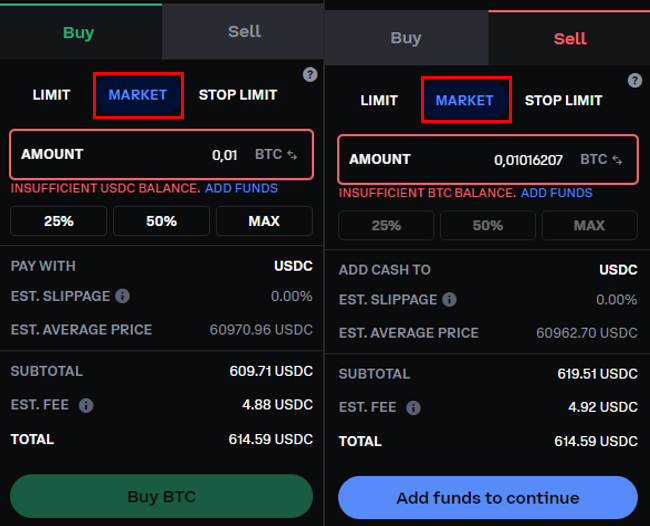Switch to the Sell tab in left panel
This screenshot has width=650, height=526.
pyautogui.click(x=244, y=32)
